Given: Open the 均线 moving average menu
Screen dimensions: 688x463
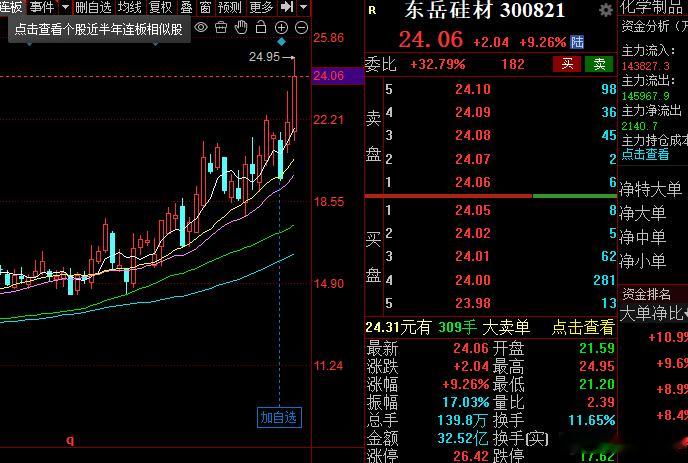Looking at the screenshot, I should click(x=130, y=7).
